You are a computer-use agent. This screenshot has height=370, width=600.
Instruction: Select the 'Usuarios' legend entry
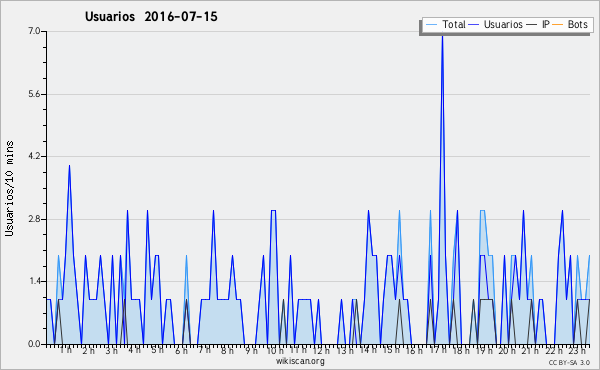(496, 24)
